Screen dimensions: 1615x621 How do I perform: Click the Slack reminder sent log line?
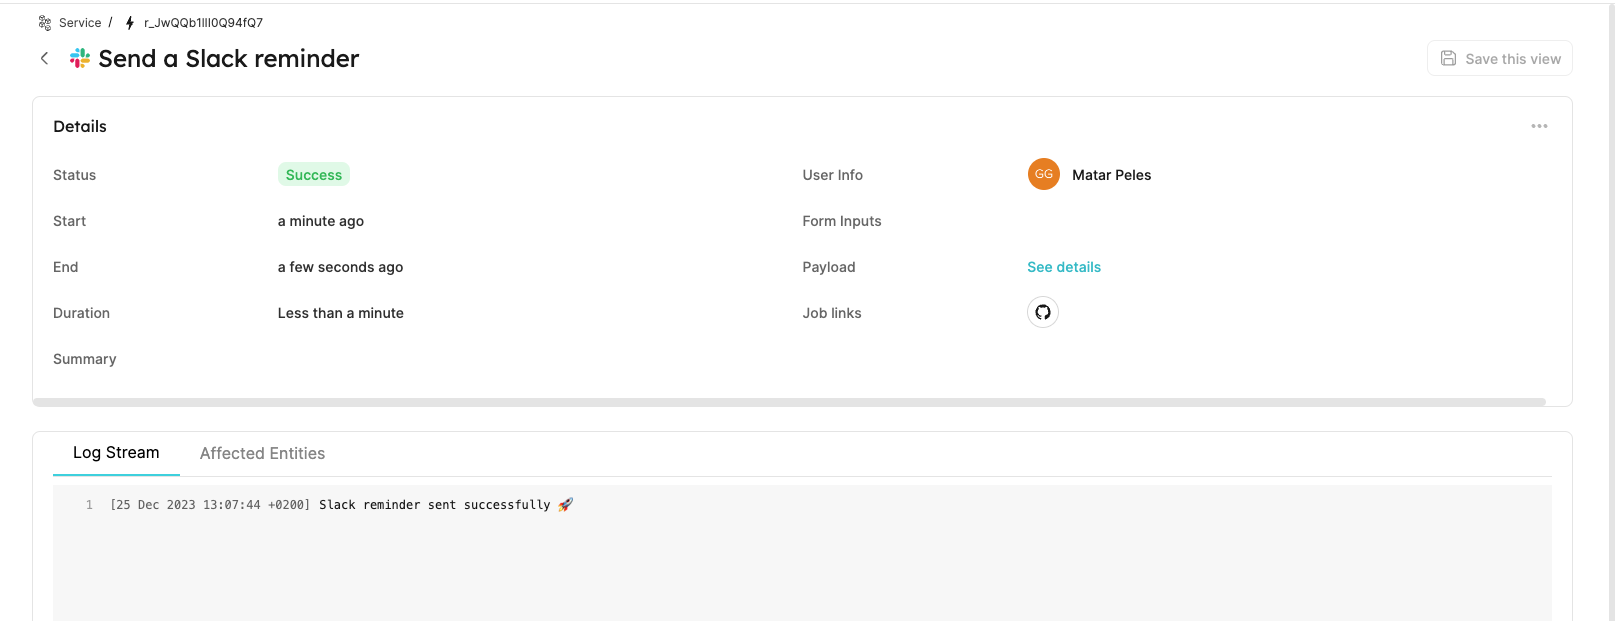click(x=434, y=505)
